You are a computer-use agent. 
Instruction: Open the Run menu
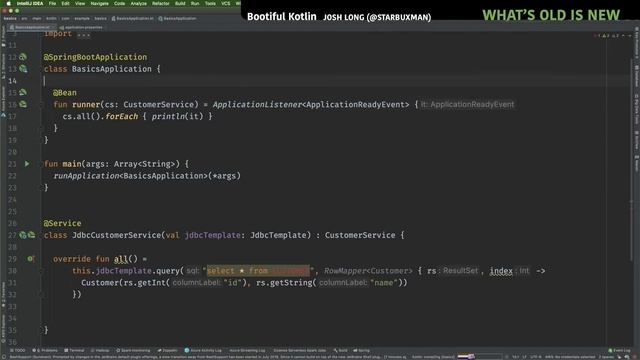(195, 3)
